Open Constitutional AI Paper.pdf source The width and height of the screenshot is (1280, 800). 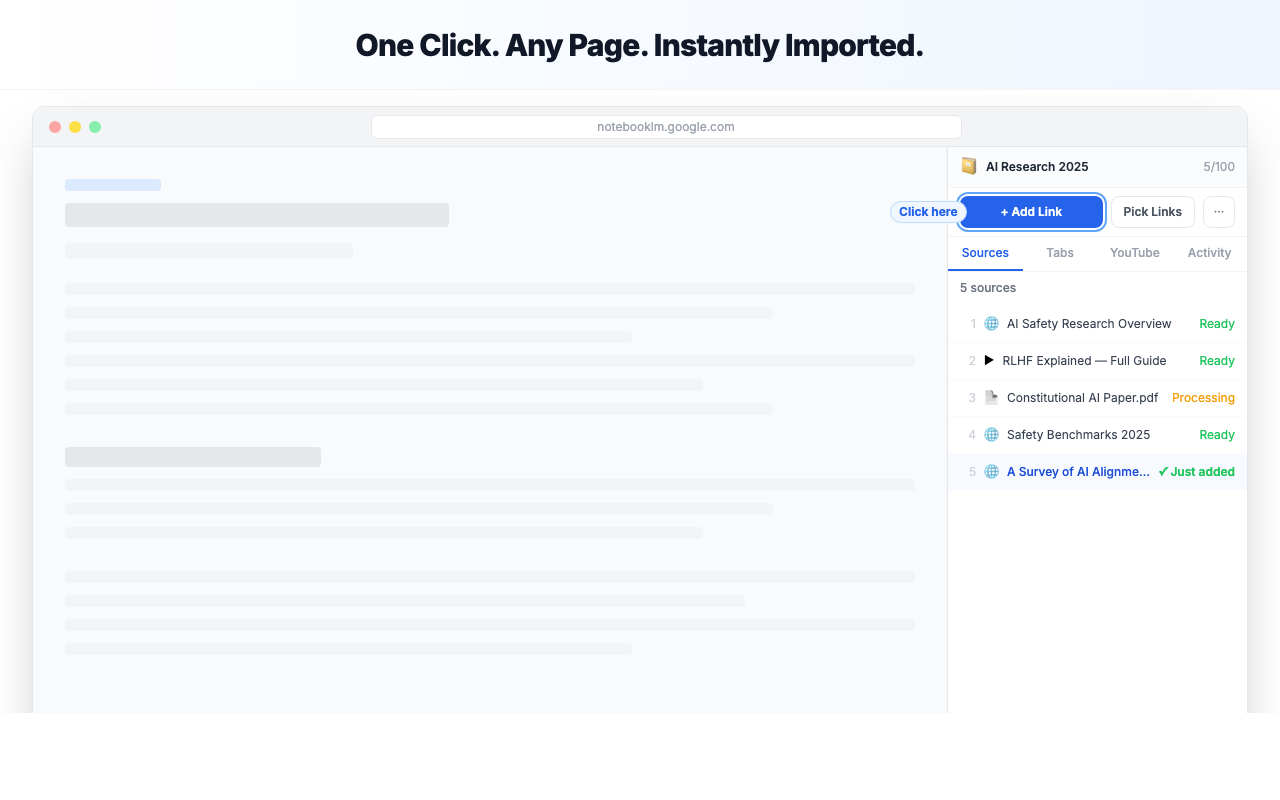point(1082,398)
